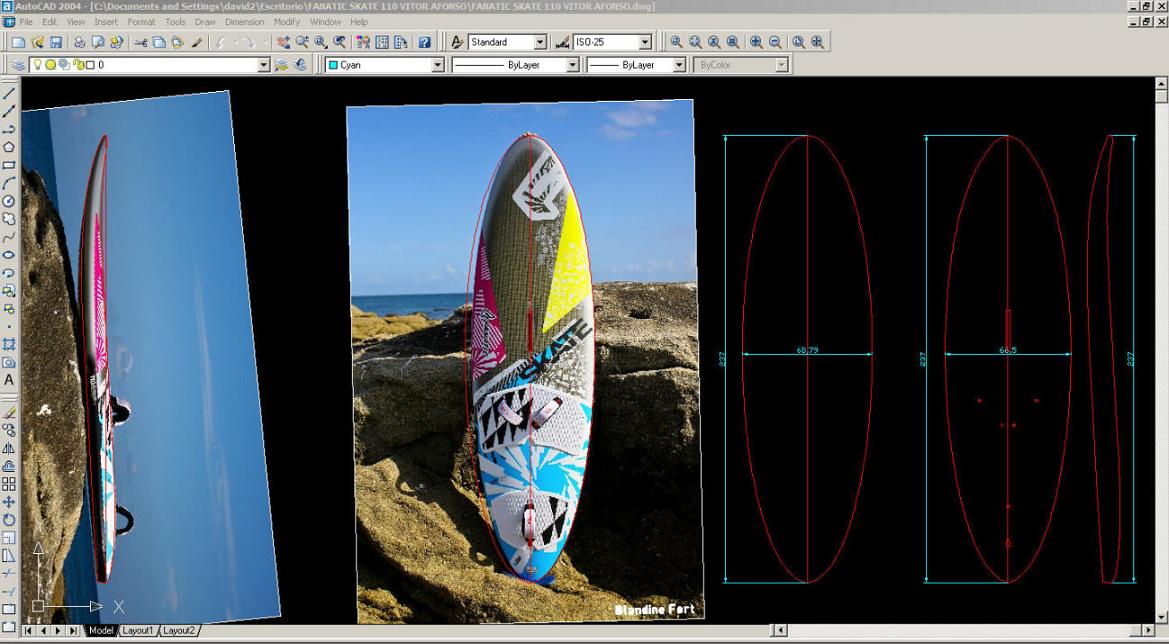Open the Standard text style dropdown
1169x644 pixels.
pyautogui.click(x=541, y=42)
